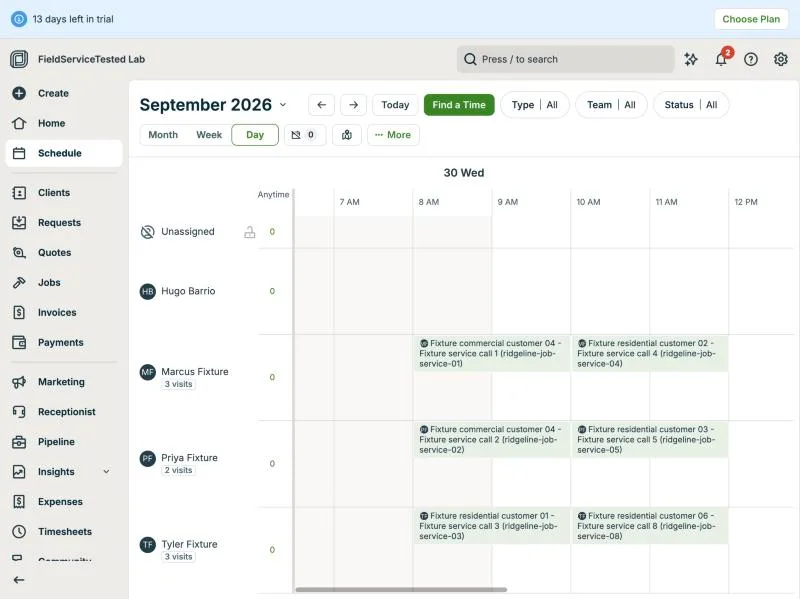
Task: Click FieldServiceTested Lab logo icon
Action: click(x=19, y=59)
